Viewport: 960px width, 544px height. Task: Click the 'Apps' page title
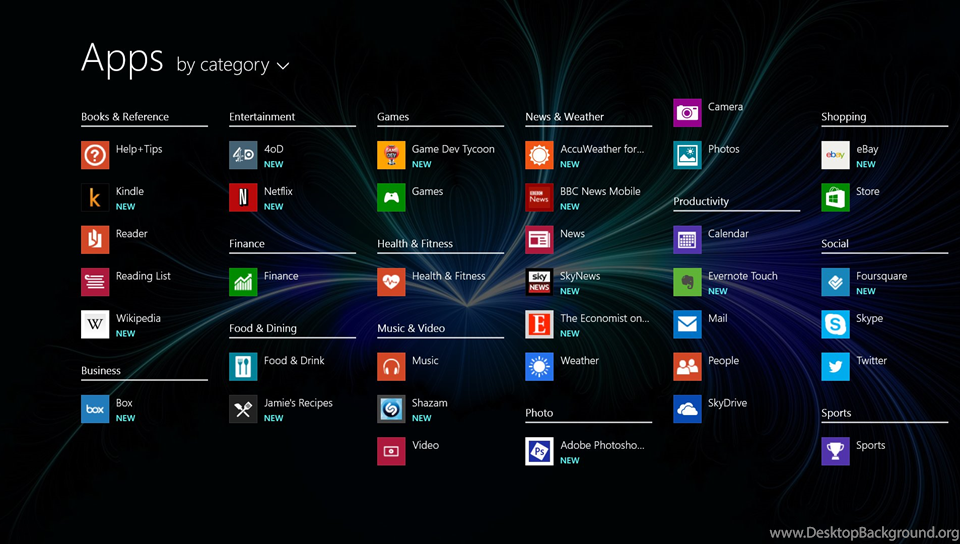[x=122, y=59]
